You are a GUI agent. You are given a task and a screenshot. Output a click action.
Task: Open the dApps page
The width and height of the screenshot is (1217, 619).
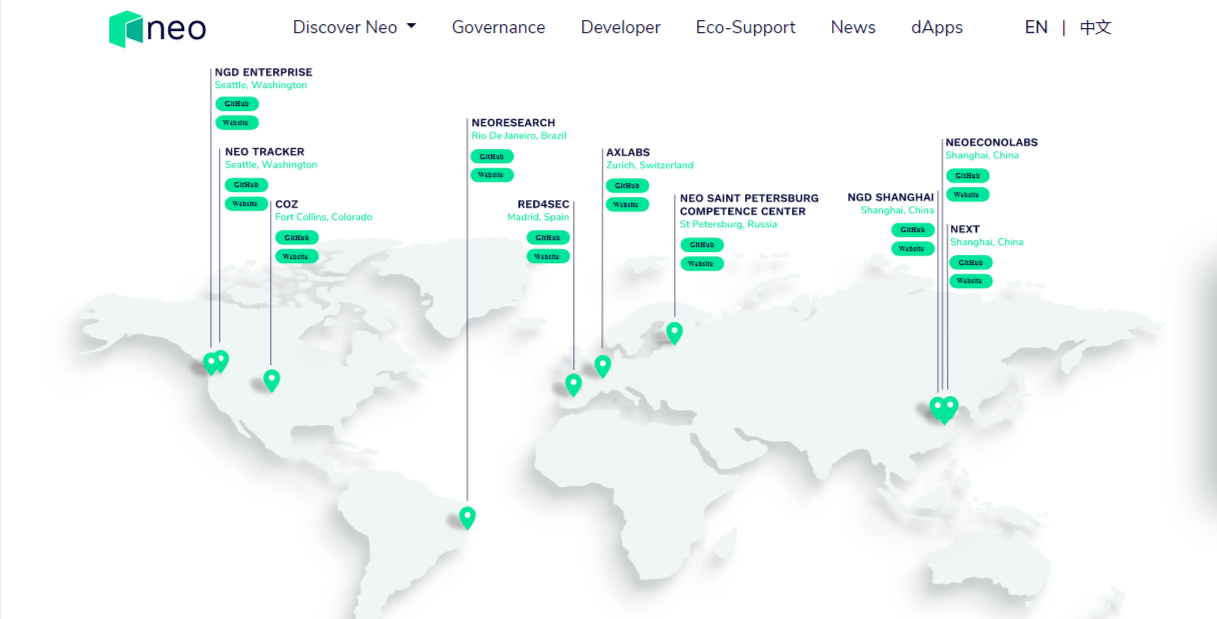pyautogui.click(x=936, y=27)
